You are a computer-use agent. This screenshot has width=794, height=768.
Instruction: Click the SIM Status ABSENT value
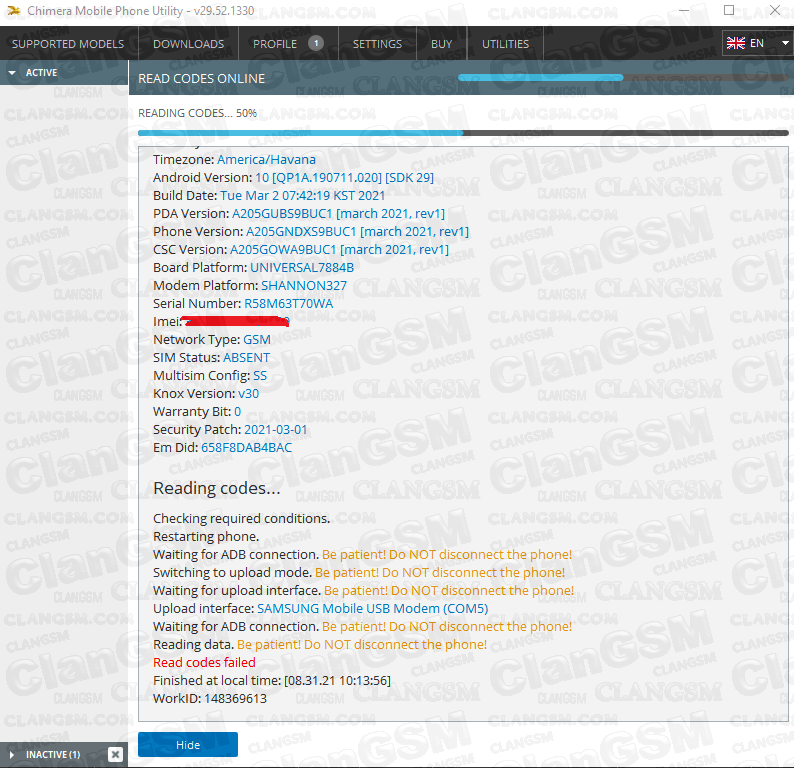pos(247,357)
